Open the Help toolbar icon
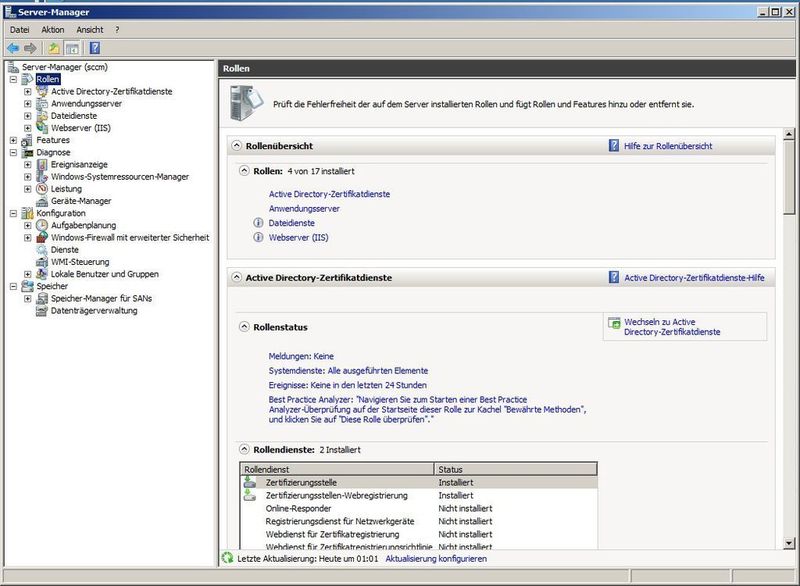 [95, 48]
